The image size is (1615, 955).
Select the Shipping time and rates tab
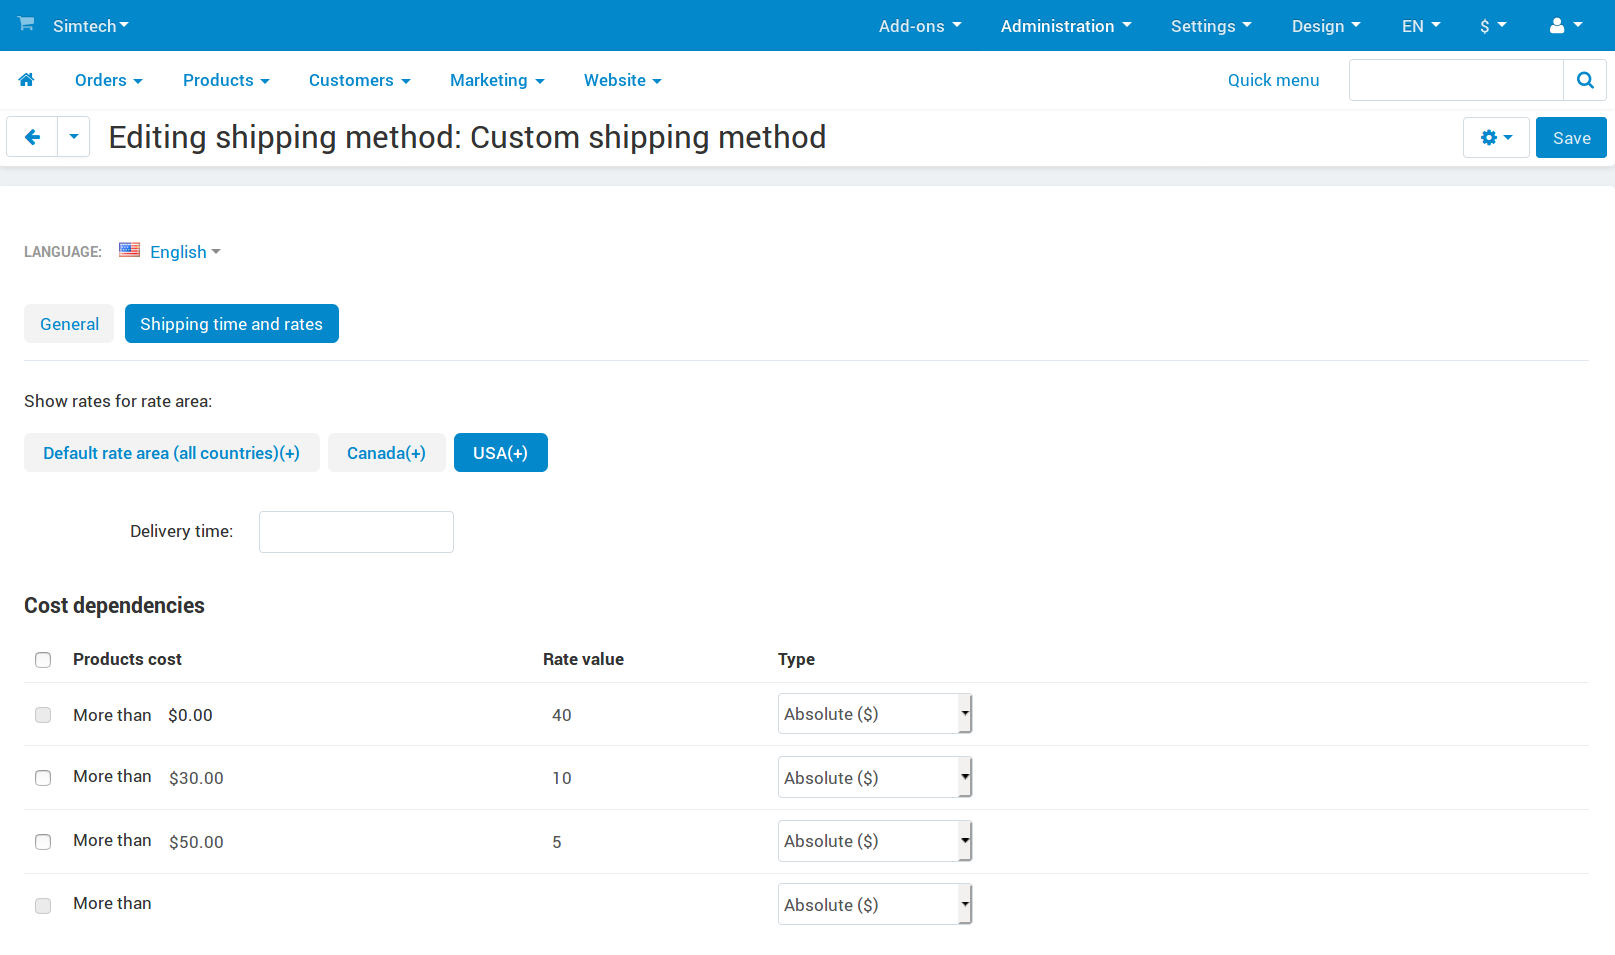coord(231,324)
